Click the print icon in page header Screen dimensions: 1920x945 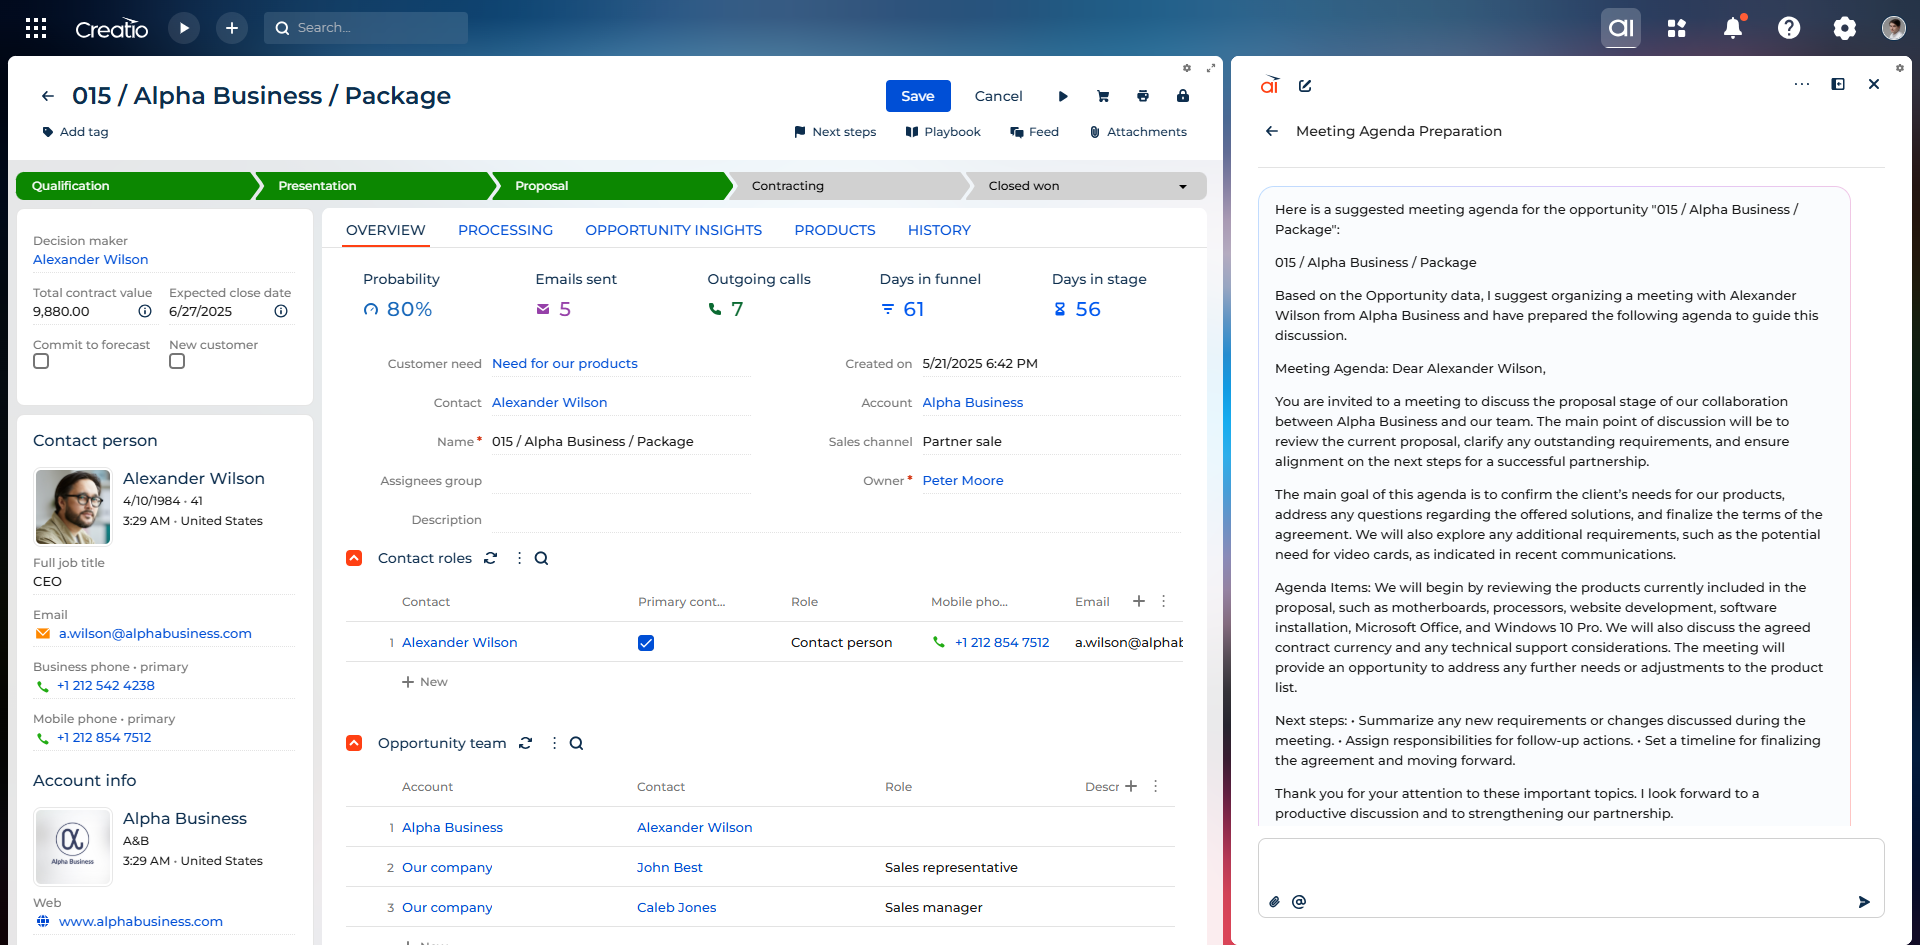click(x=1143, y=96)
